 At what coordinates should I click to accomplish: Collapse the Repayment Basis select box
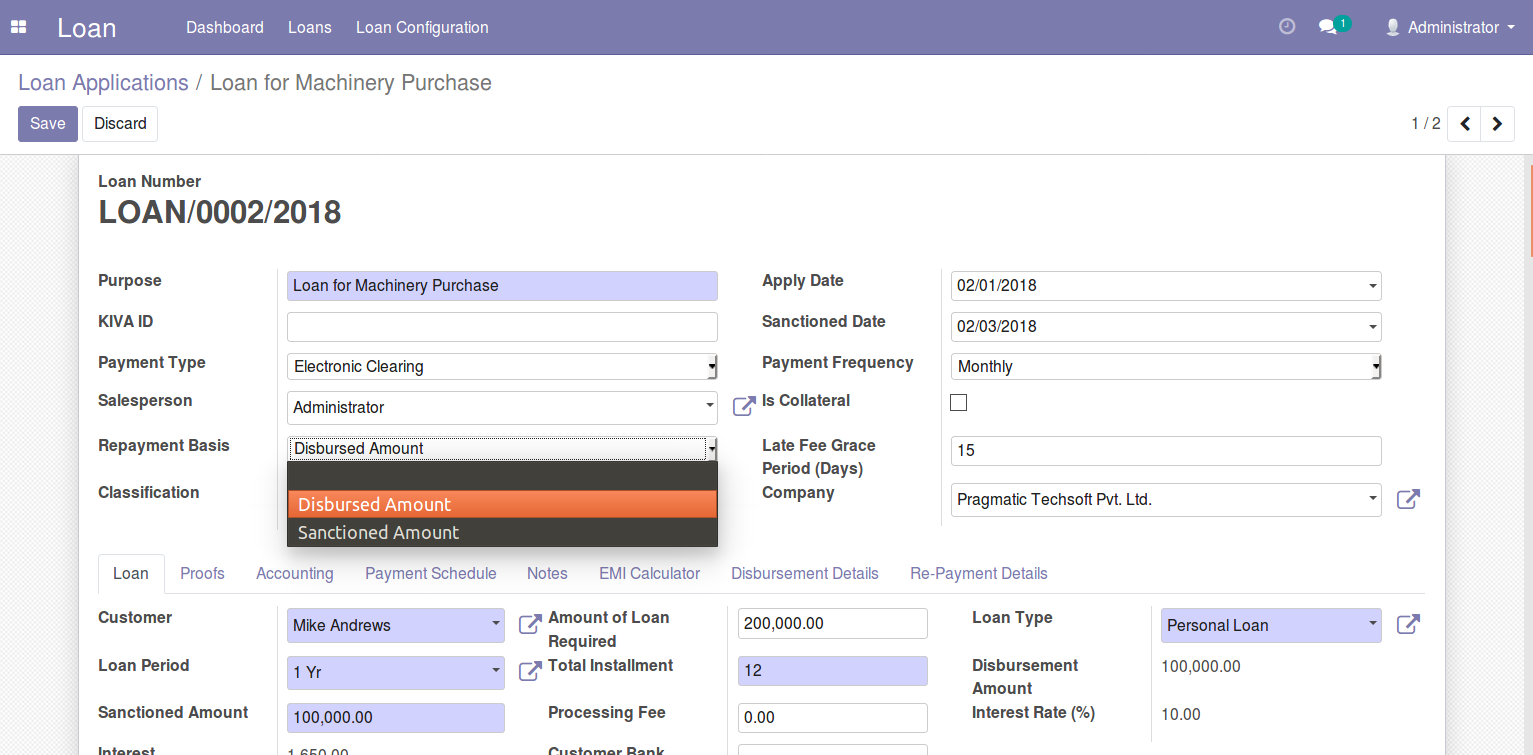point(502,448)
